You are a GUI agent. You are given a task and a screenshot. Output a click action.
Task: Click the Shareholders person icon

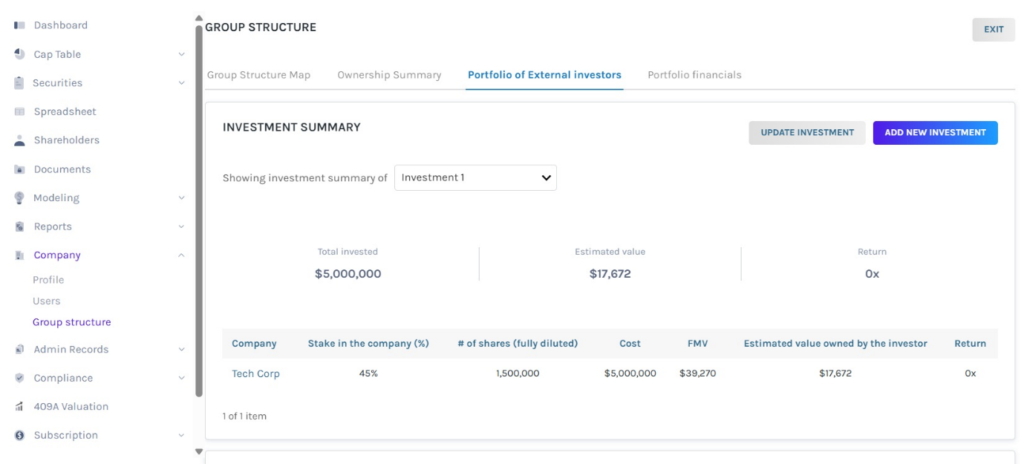pyautogui.click(x=20, y=140)
